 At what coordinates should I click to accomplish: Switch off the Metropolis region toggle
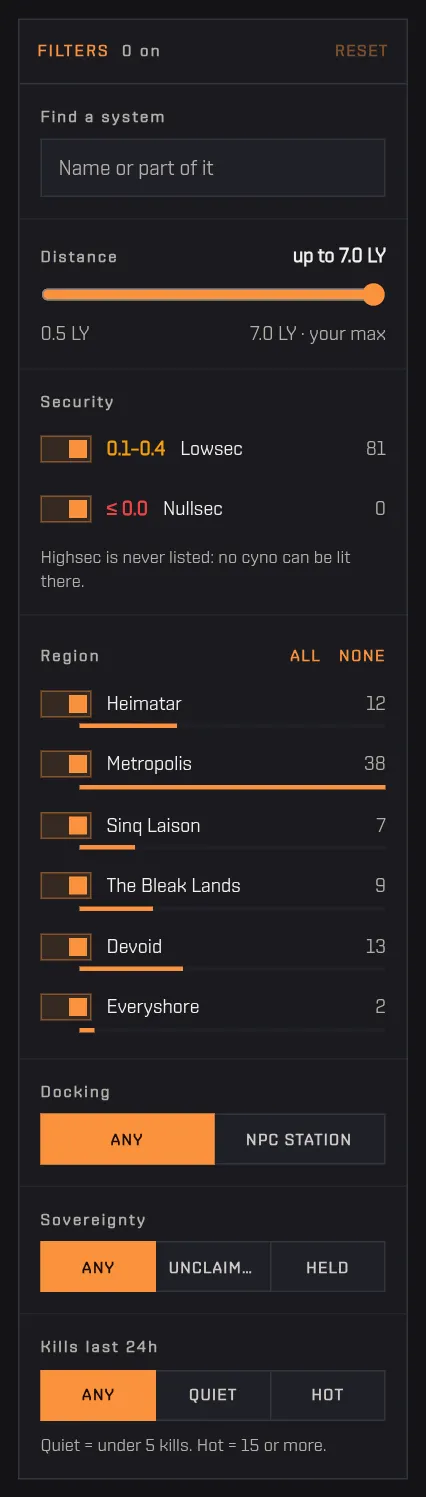point(66,764)
